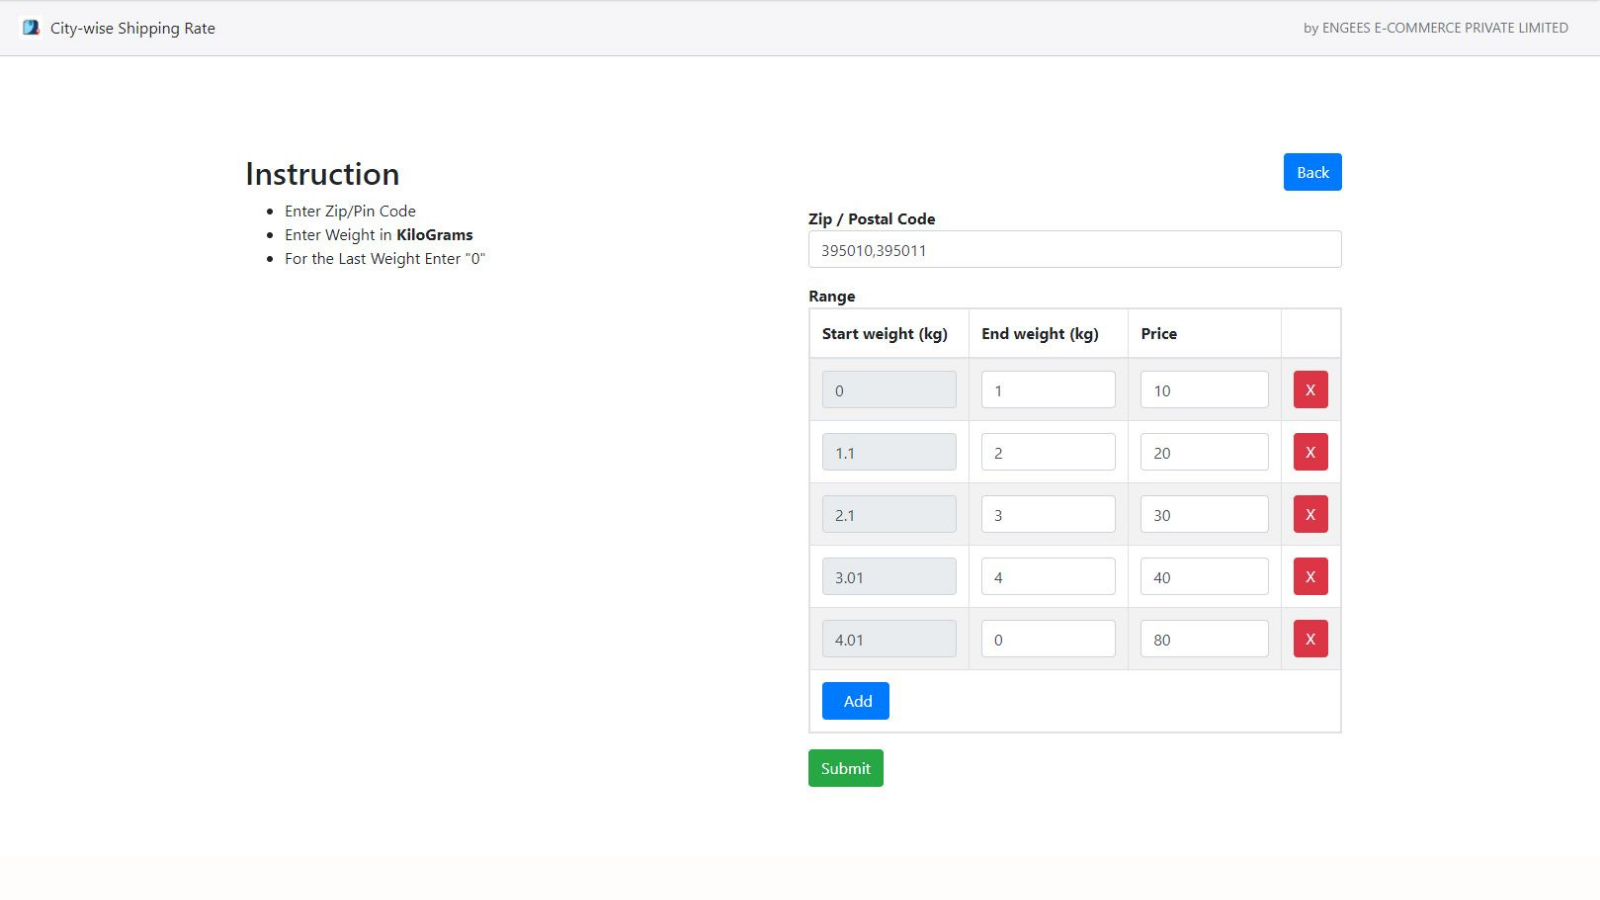The height and width of the screenshot is (900, 1600).
Task: Delete the last row priced at 80
Action: [1310, 639]
